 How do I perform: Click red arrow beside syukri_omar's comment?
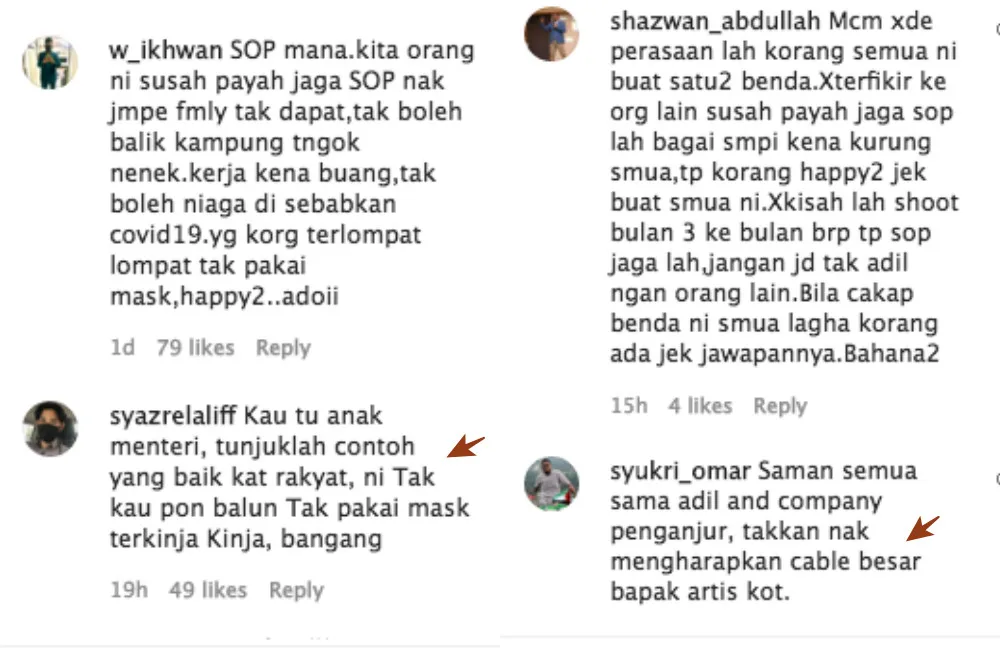tap(923, 528)
